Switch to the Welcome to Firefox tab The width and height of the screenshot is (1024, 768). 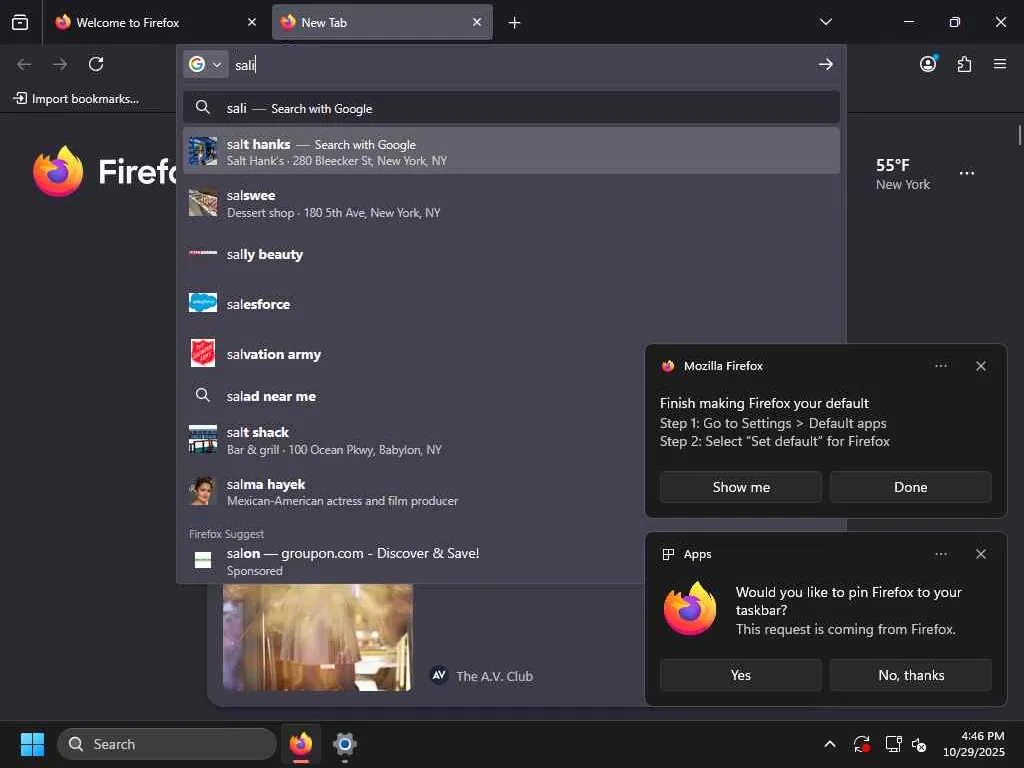[156, 22]
